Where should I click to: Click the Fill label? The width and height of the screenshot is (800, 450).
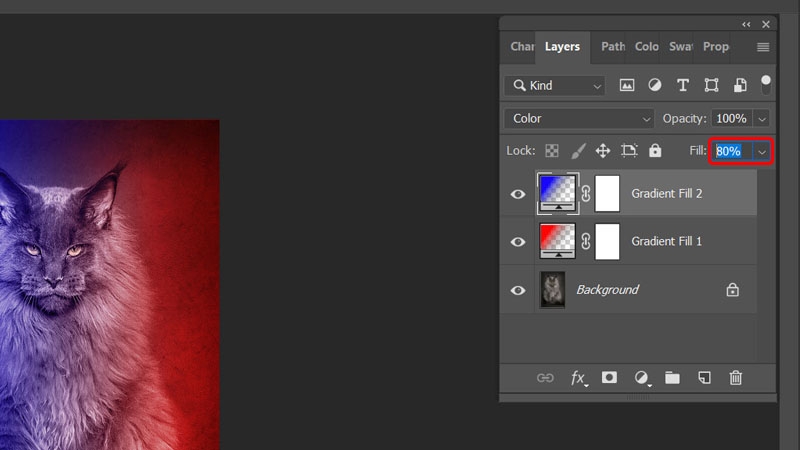697,151
